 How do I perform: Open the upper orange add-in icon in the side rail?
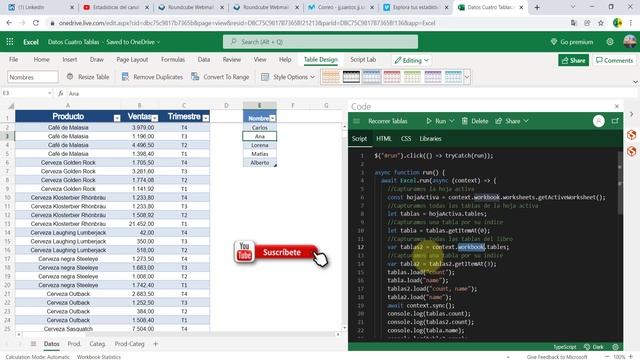(631, 134)
